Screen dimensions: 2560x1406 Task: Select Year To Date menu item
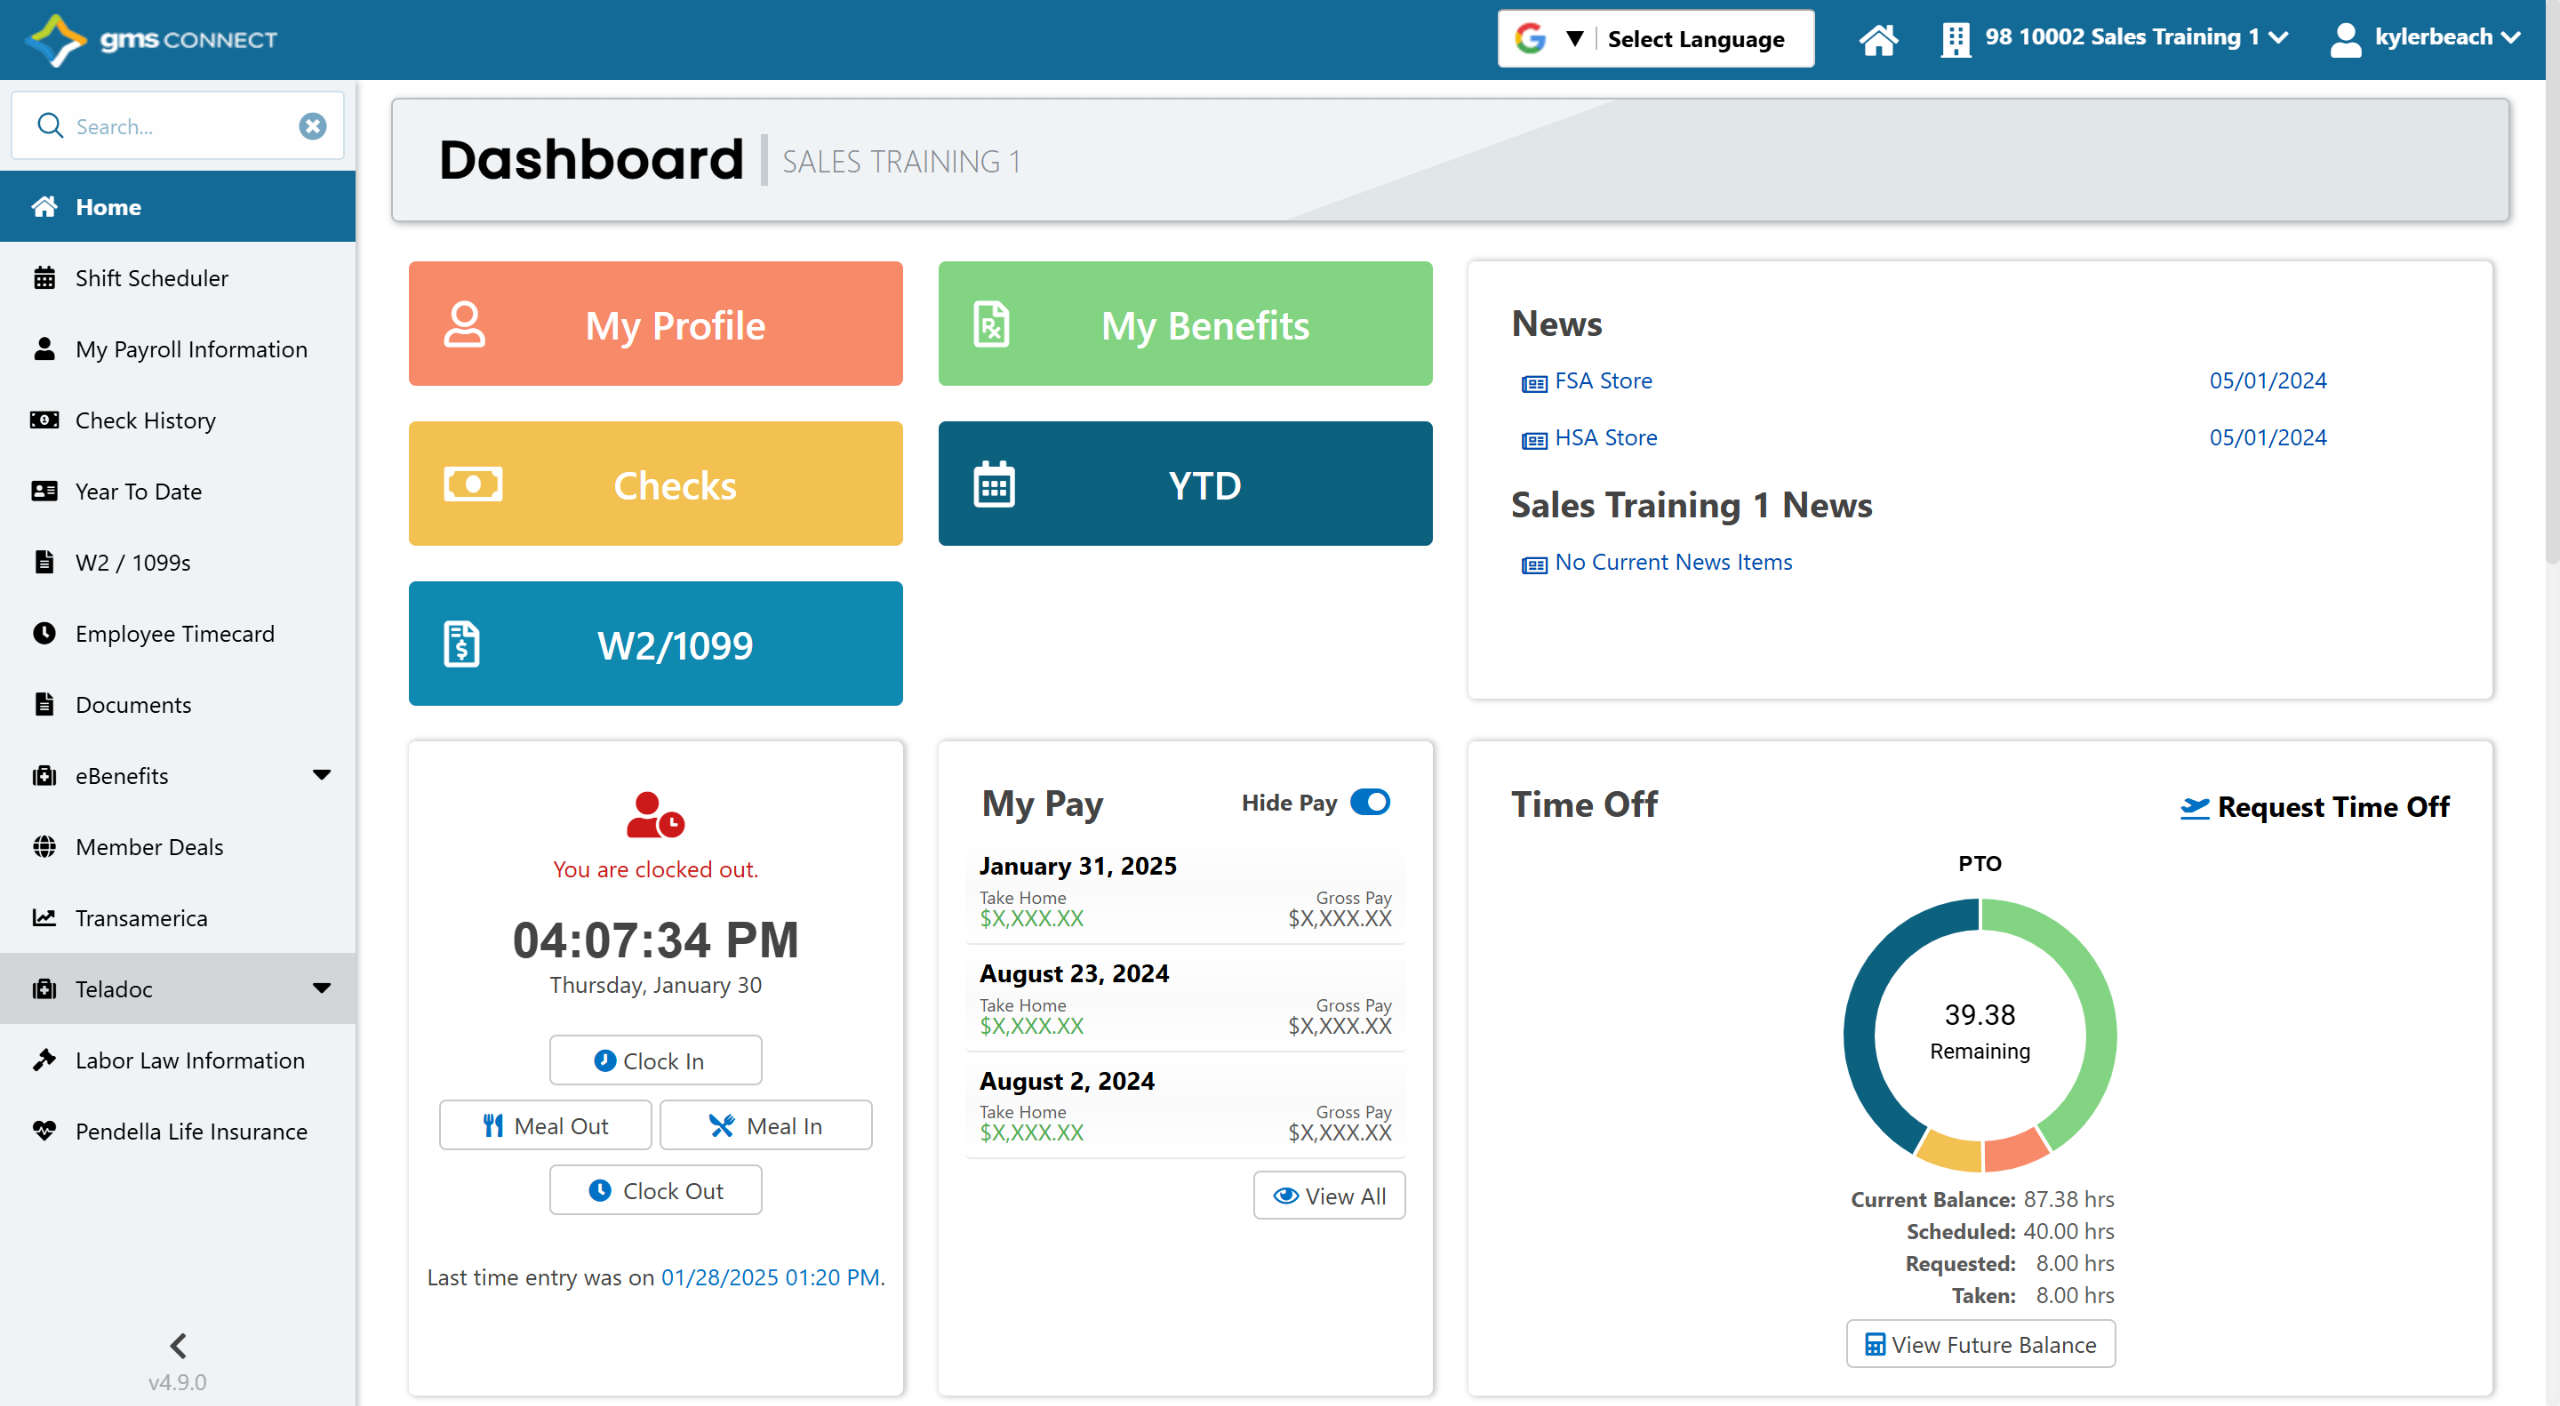pyautogui.click(x=138, y=491)
